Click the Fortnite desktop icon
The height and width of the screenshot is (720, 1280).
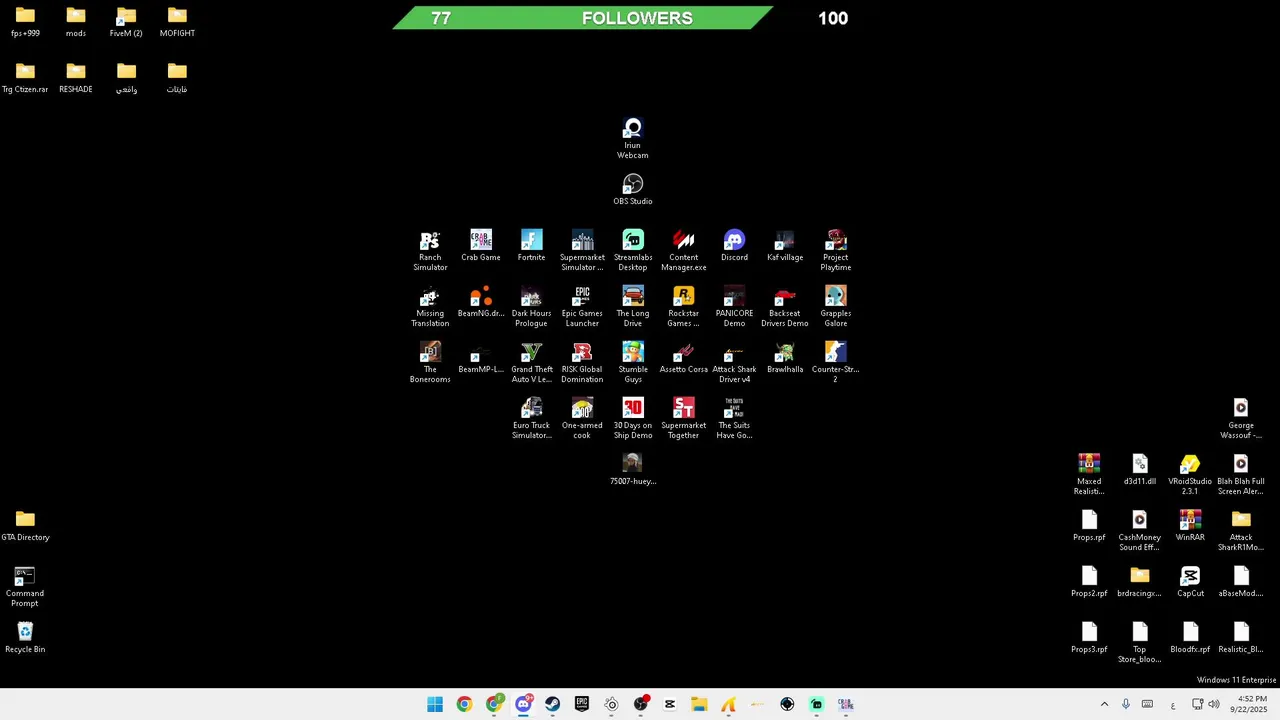531,245
